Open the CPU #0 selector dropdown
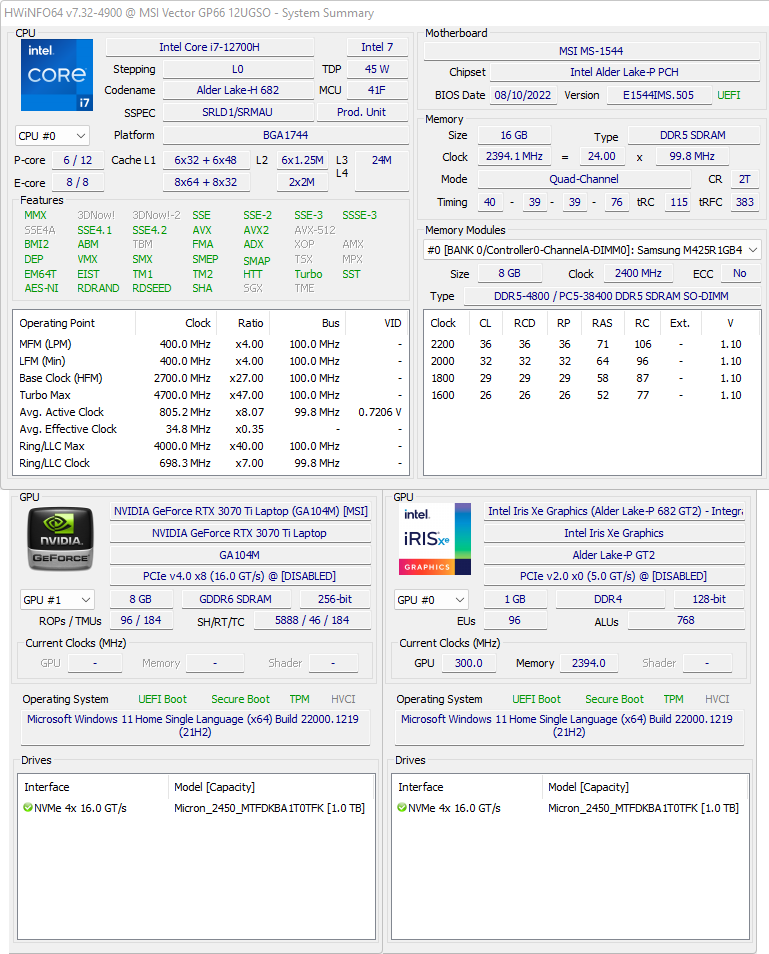The height and width of the screenshot is (954, 769). (52, 136)
